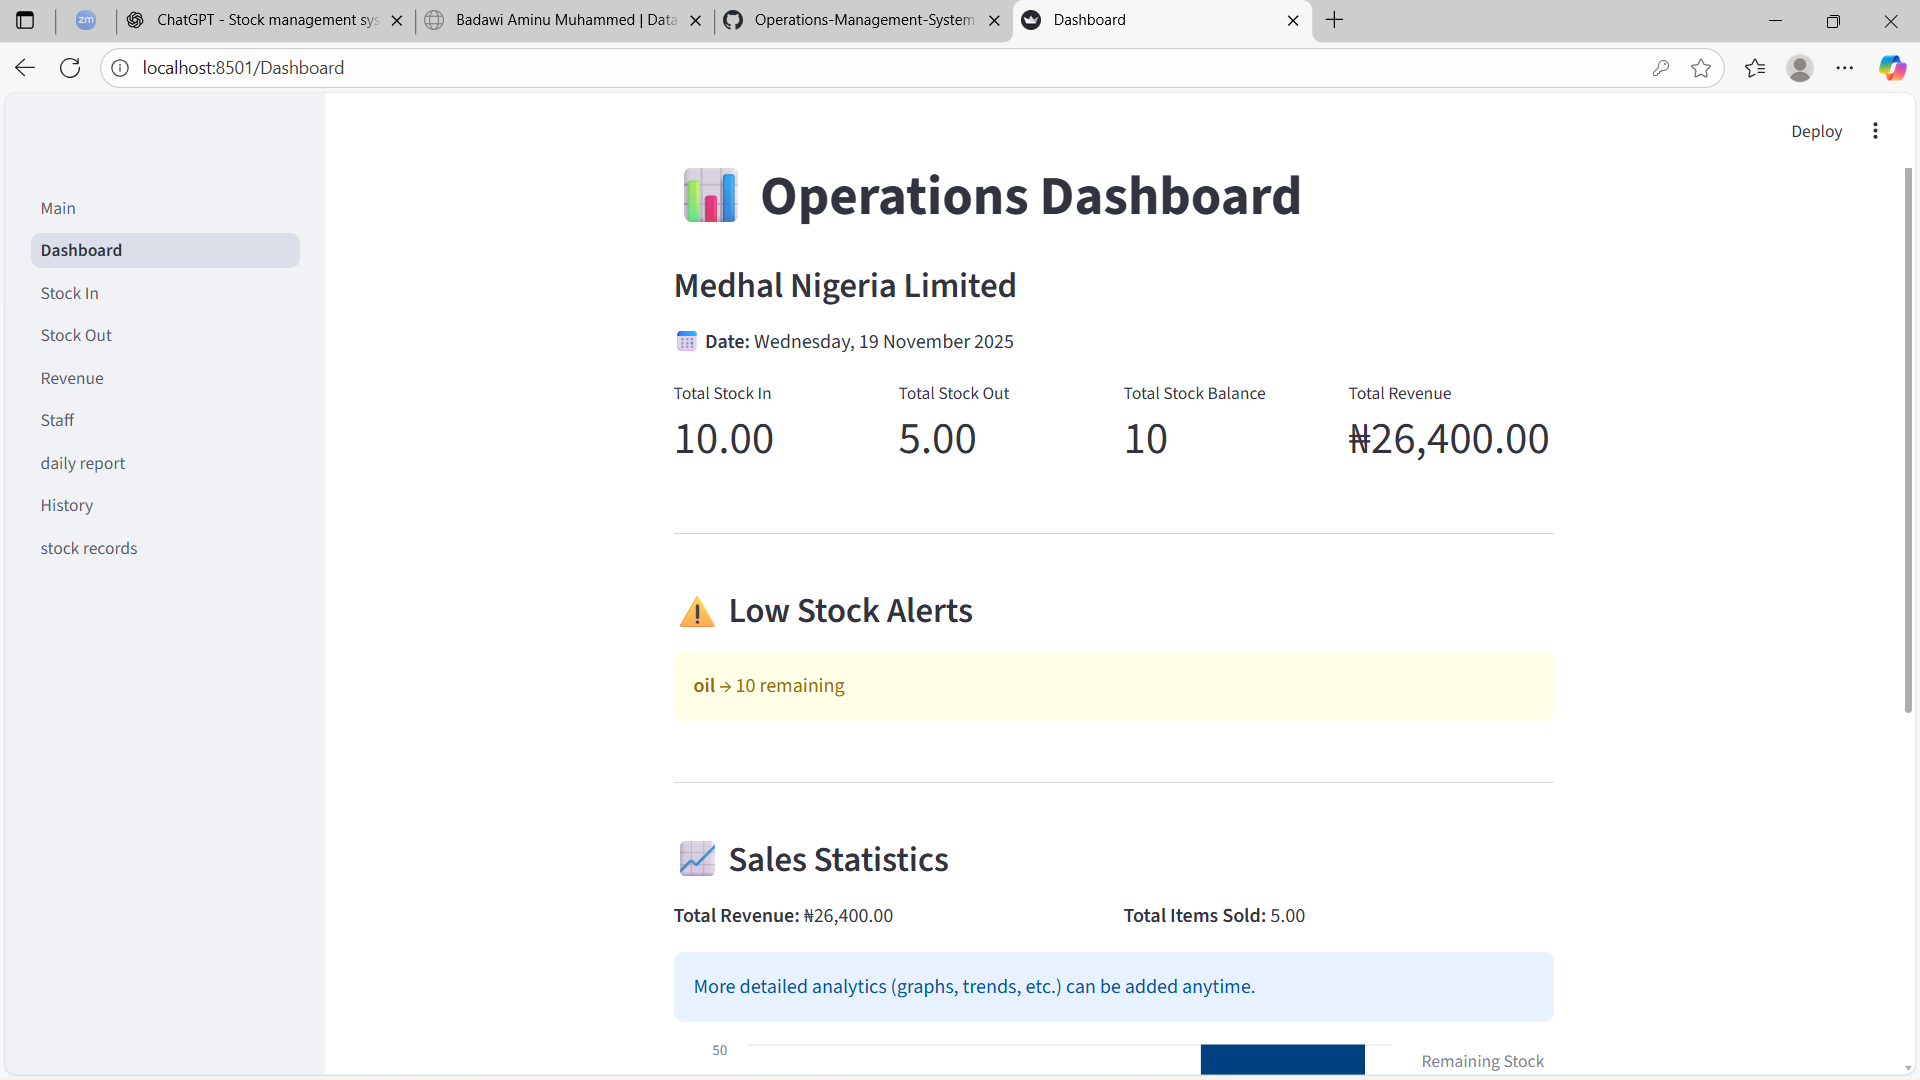The width and height of the screenshot is (1920, 1080).
Task: Open the tab actions menu icon
Action: [x=25, y=20]
